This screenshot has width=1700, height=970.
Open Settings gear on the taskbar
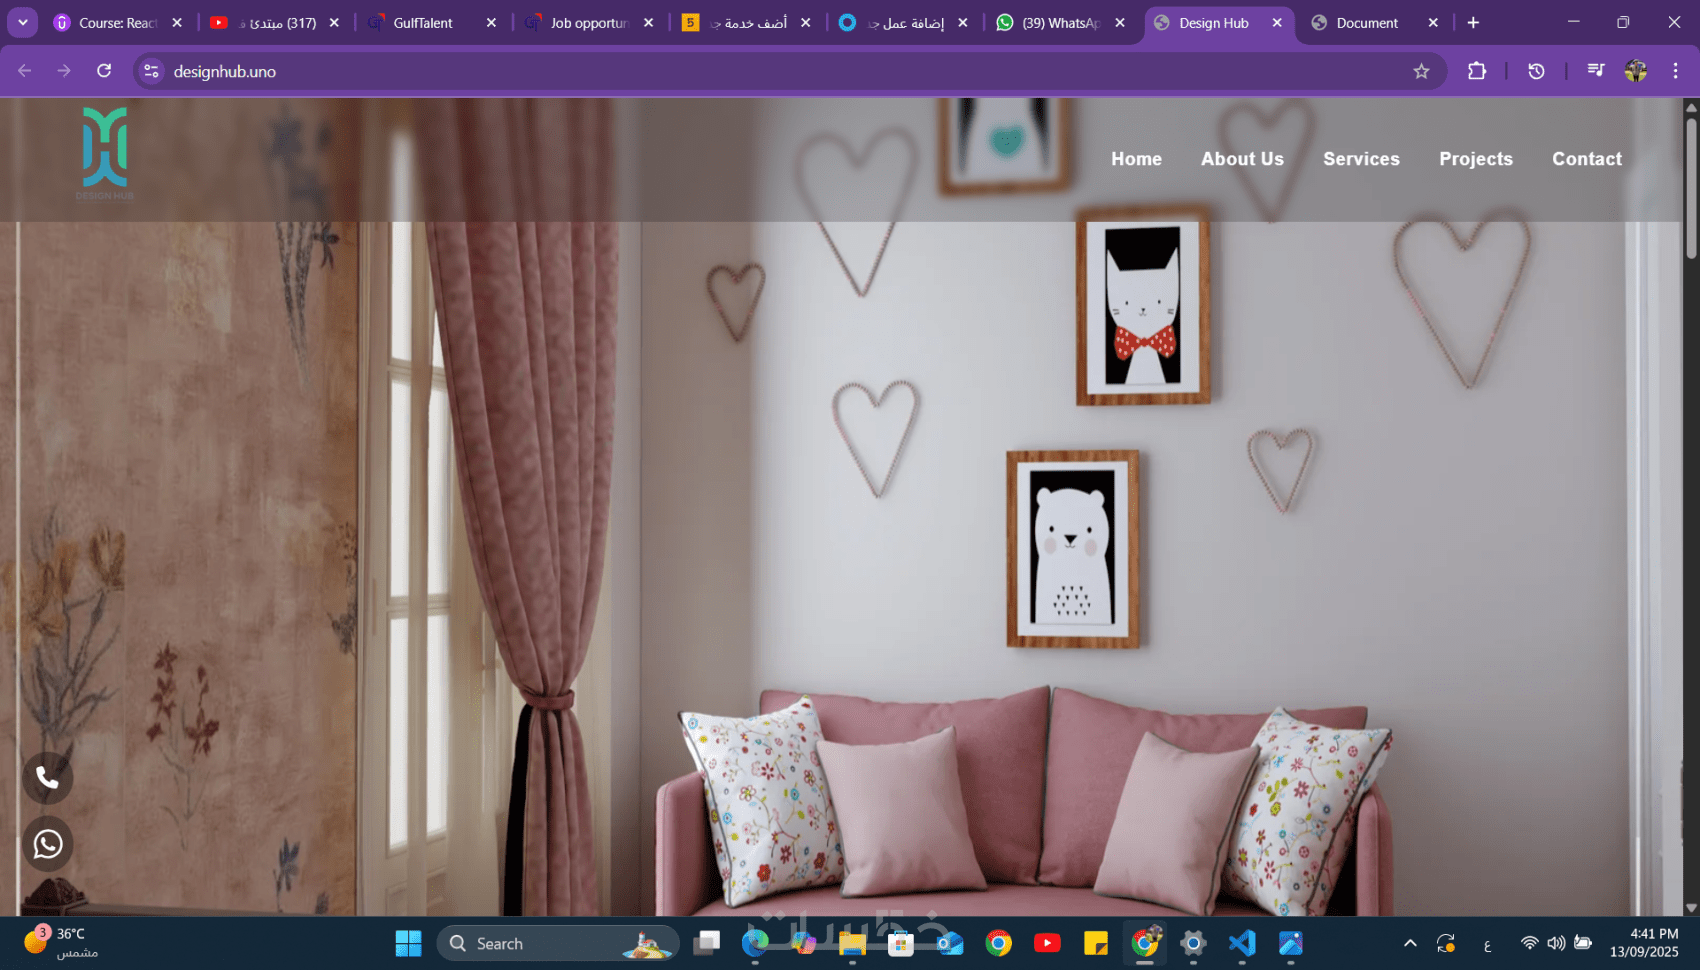(x=1193, y=943)
